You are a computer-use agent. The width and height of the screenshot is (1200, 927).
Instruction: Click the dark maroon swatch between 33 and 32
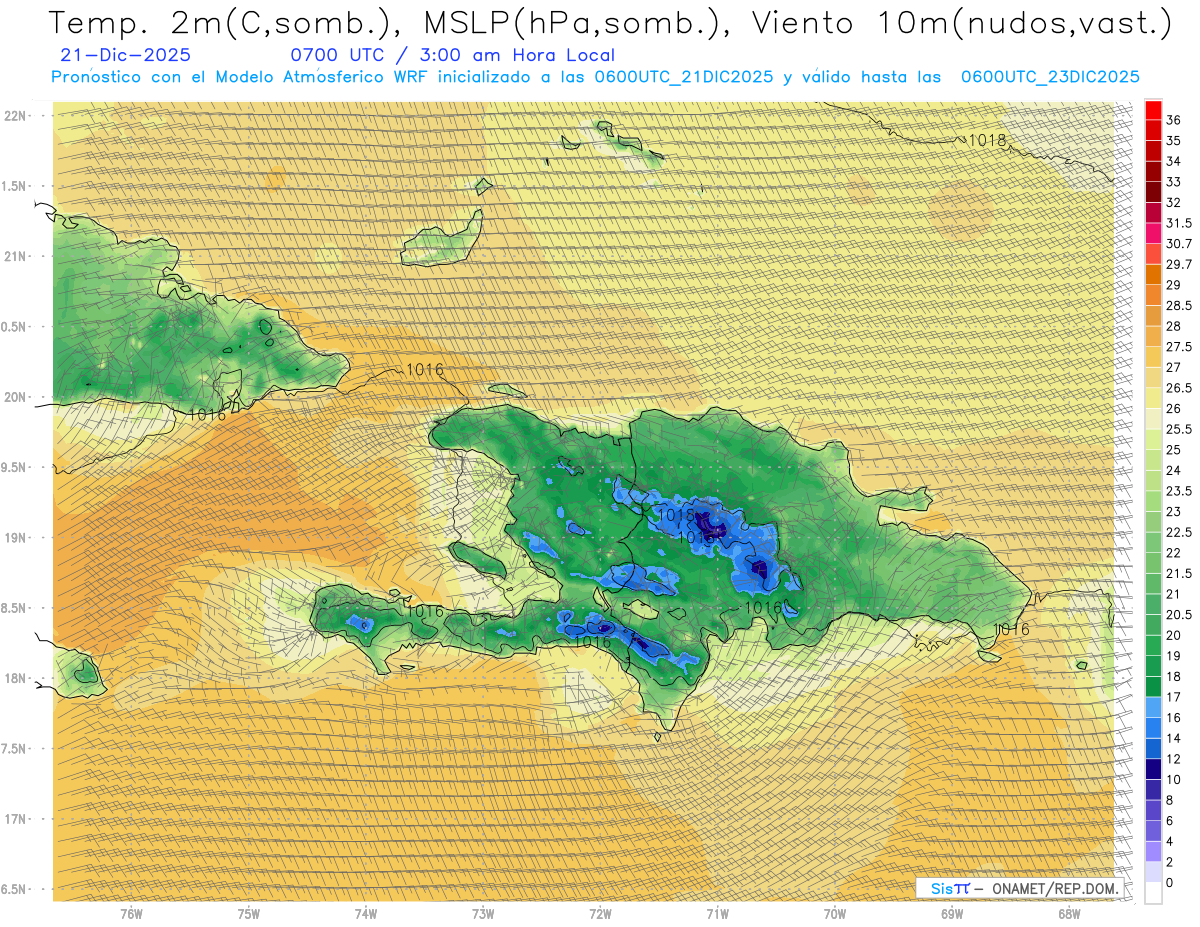[1153, 192]
